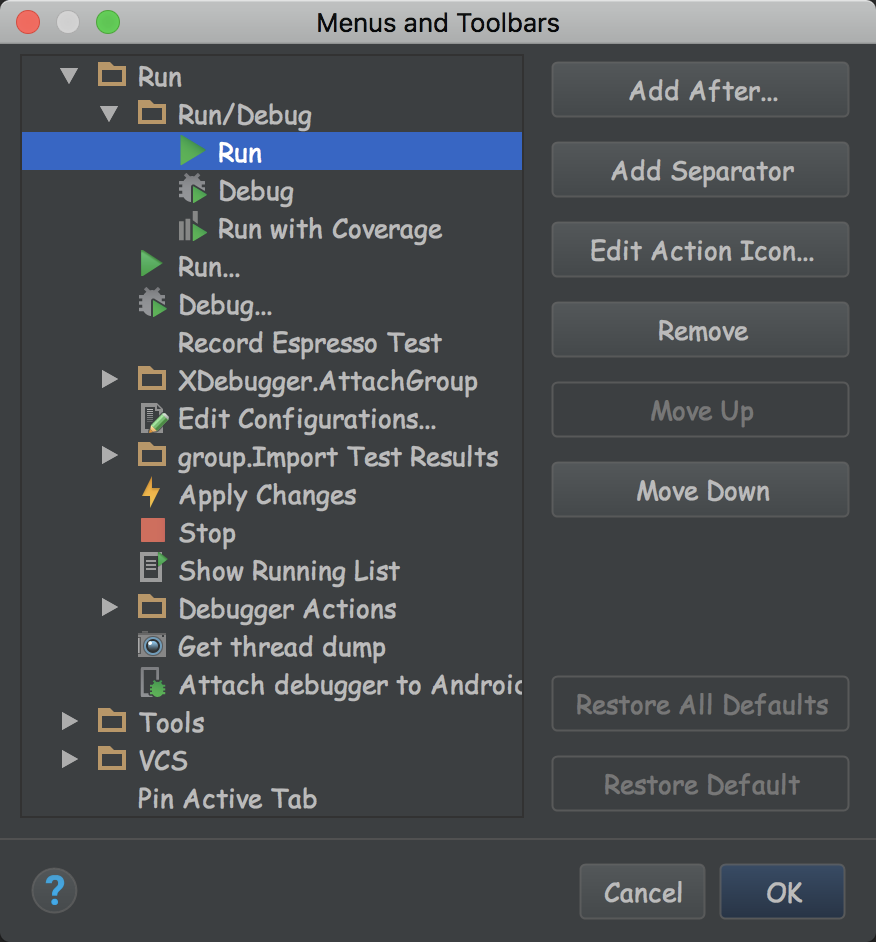
Task: Select the Record Espresso Test item
Action: pos(309,342)
